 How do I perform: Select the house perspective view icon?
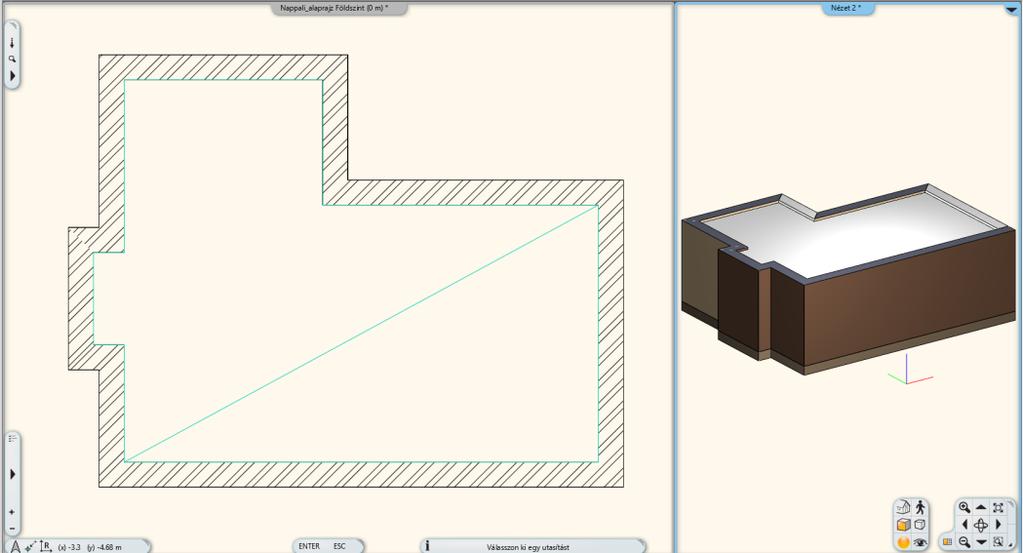(903, 507)
